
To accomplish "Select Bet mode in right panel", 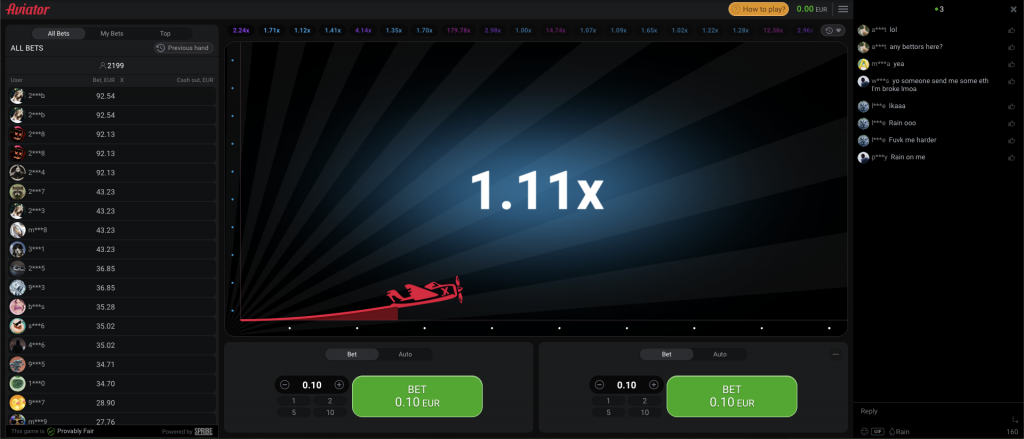I will pos(667,354).
